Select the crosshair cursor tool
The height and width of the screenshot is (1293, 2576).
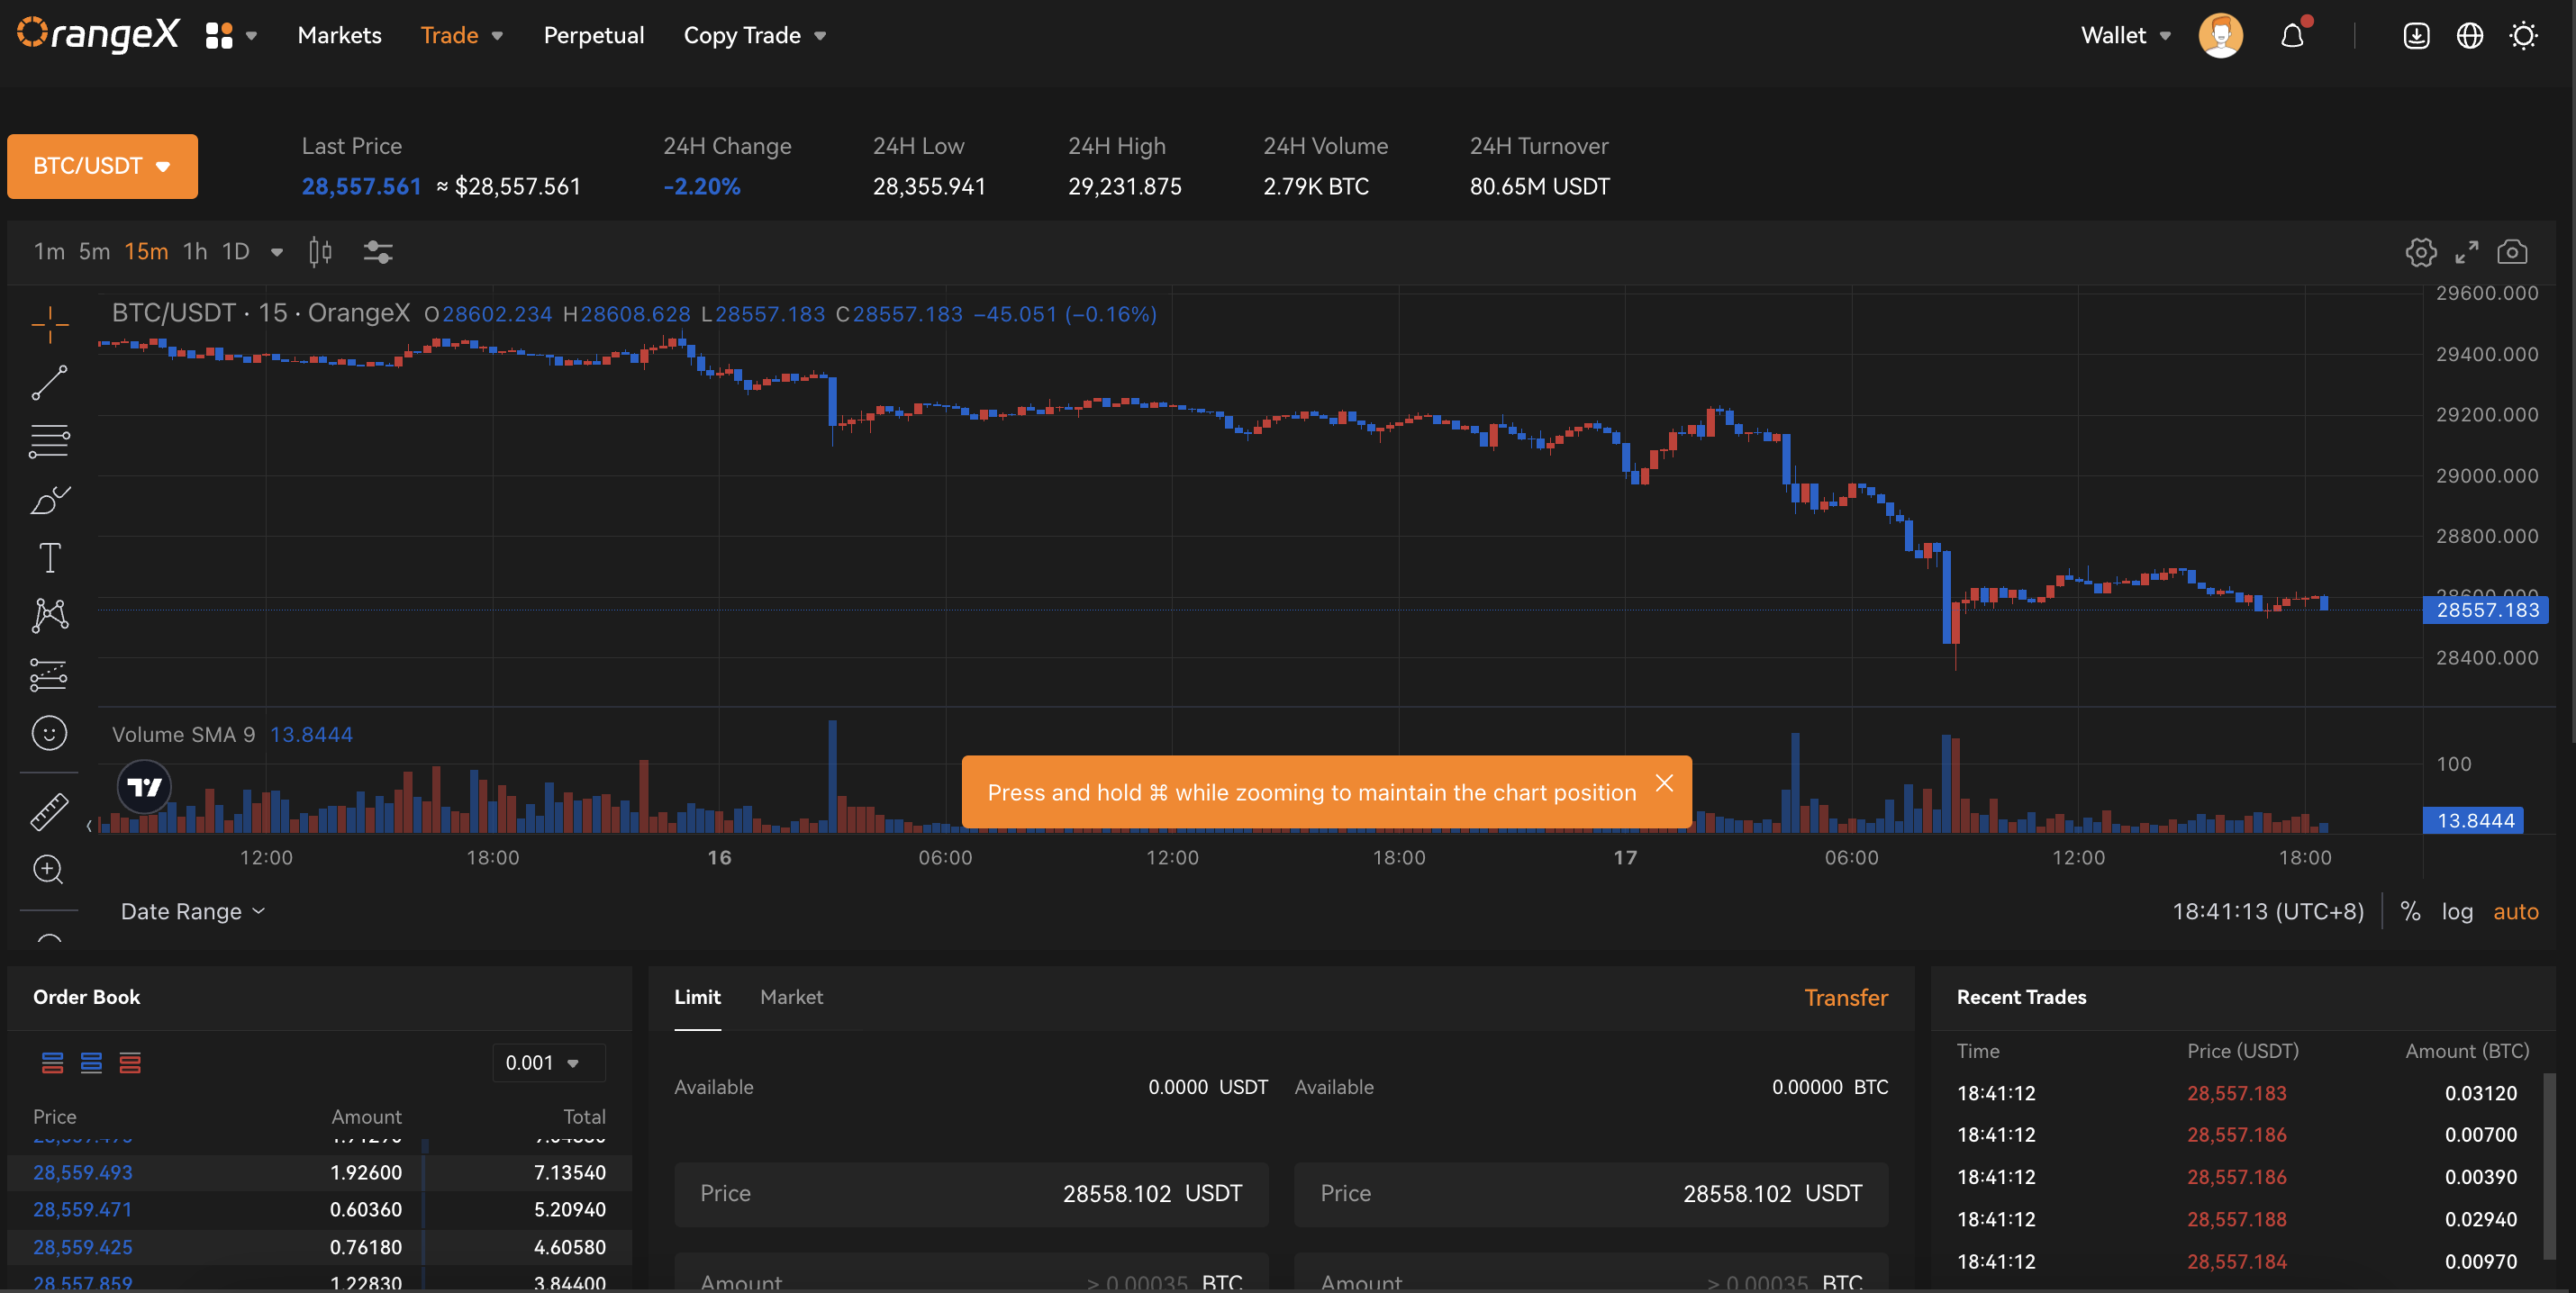pos(49,325)
